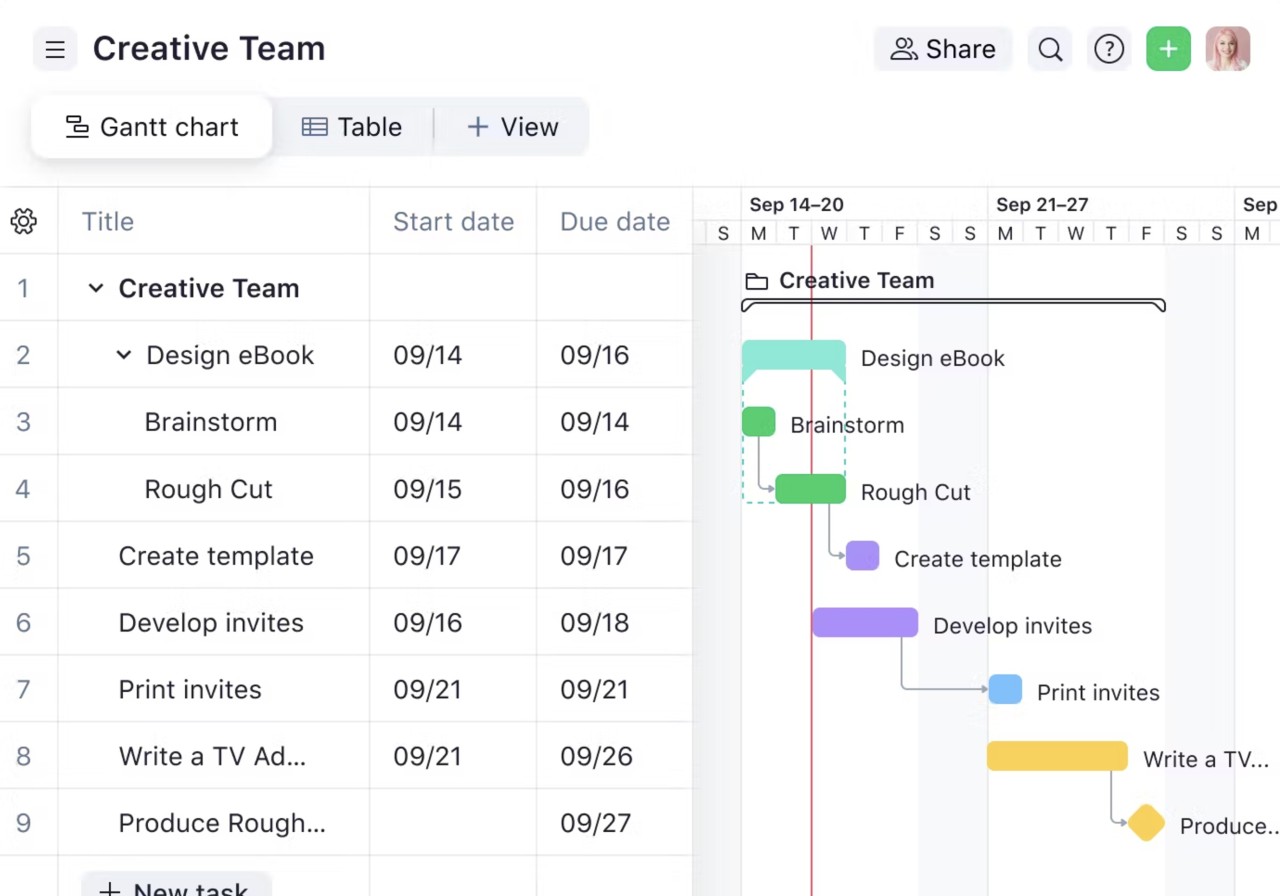Screen dimensions: 1280x896
Task: Click the Gantt chart view icon
Action: tap(77, 127)
